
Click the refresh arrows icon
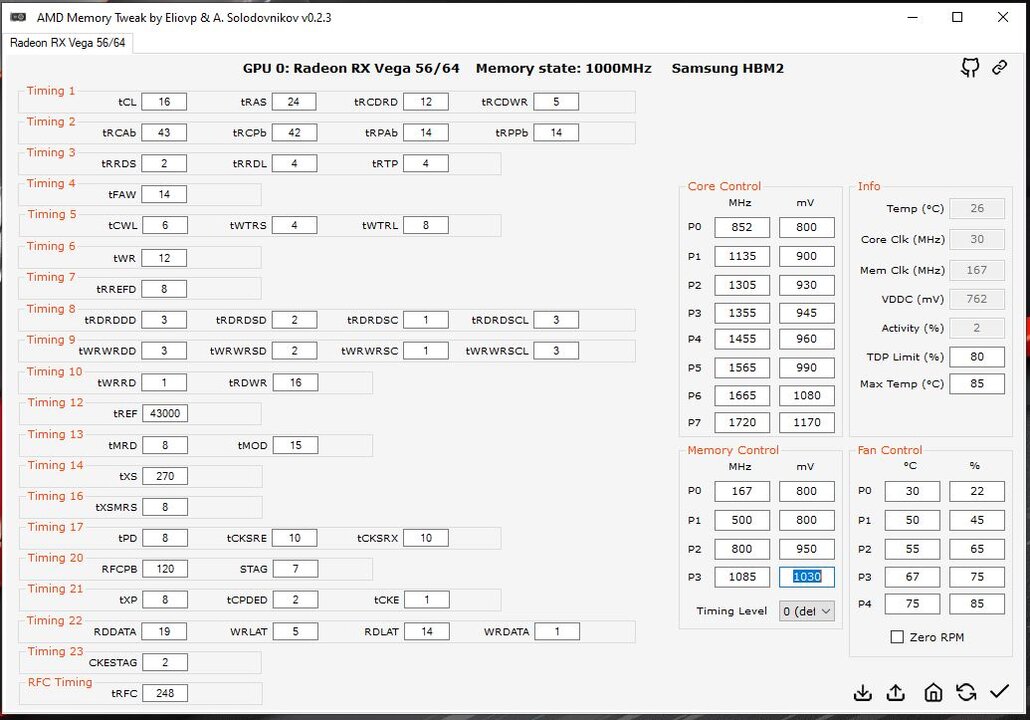[x=966, y=692]
